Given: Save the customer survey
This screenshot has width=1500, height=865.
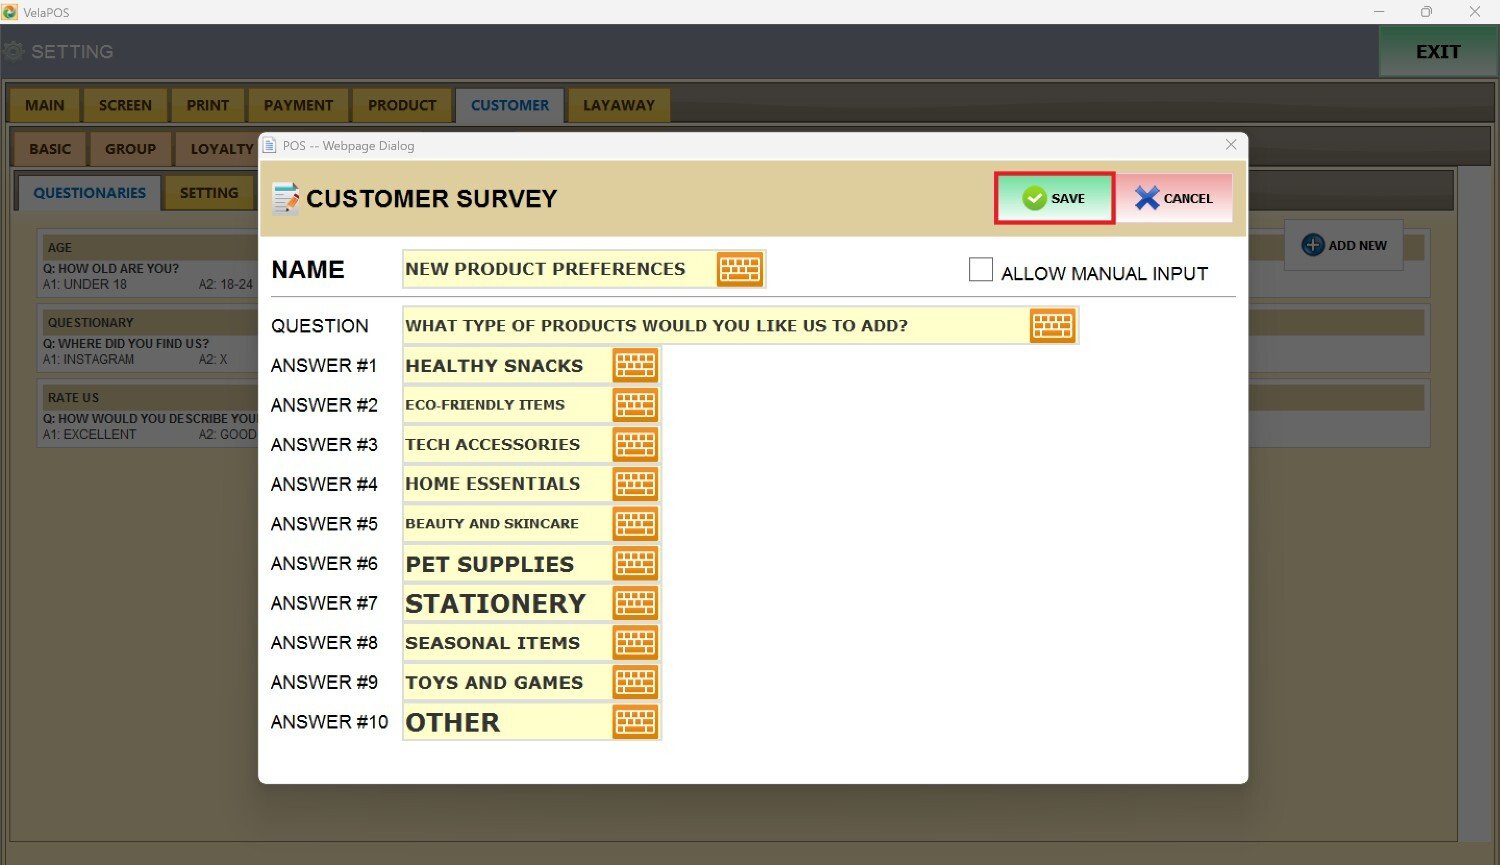Looking at the screenshot, I should point(1054,198).
